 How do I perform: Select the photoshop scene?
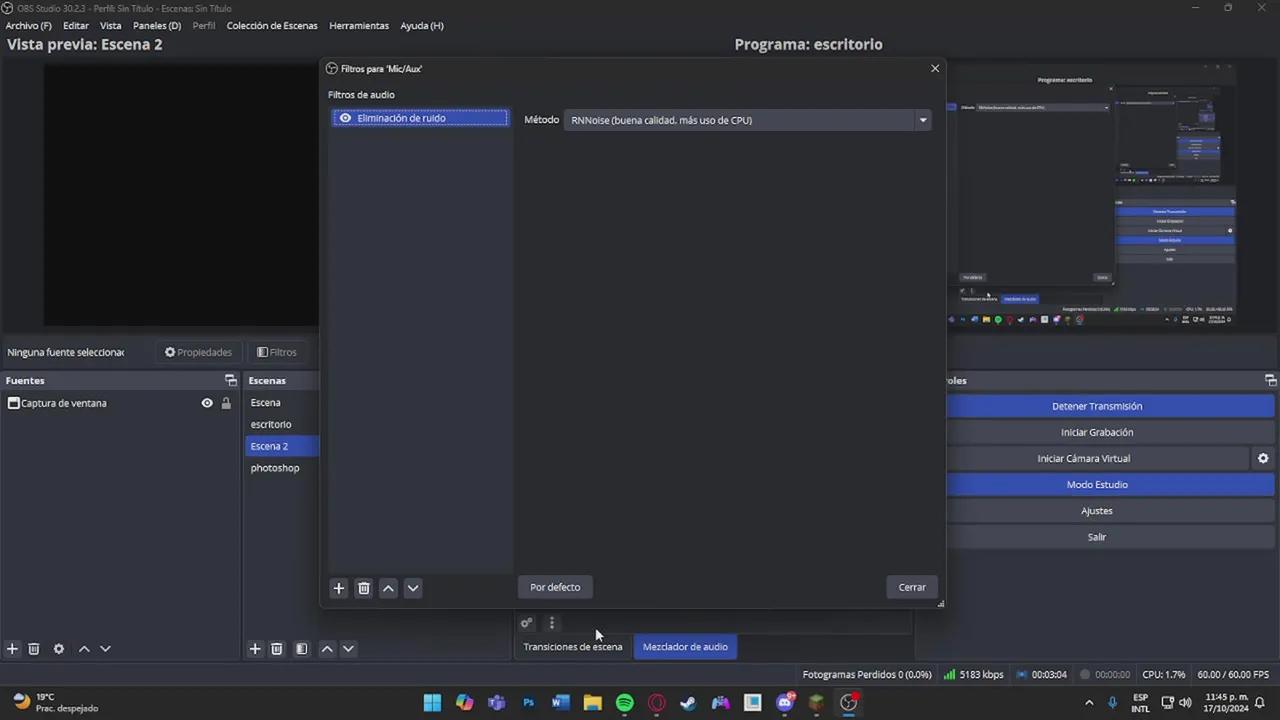click(275, 468)
